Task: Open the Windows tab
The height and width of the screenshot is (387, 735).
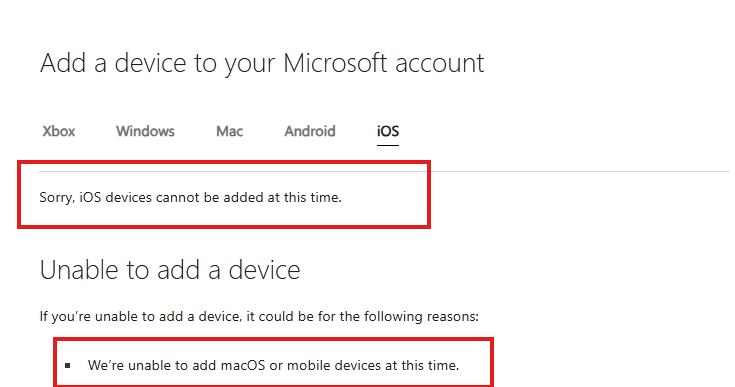Action: pos(145,131)
